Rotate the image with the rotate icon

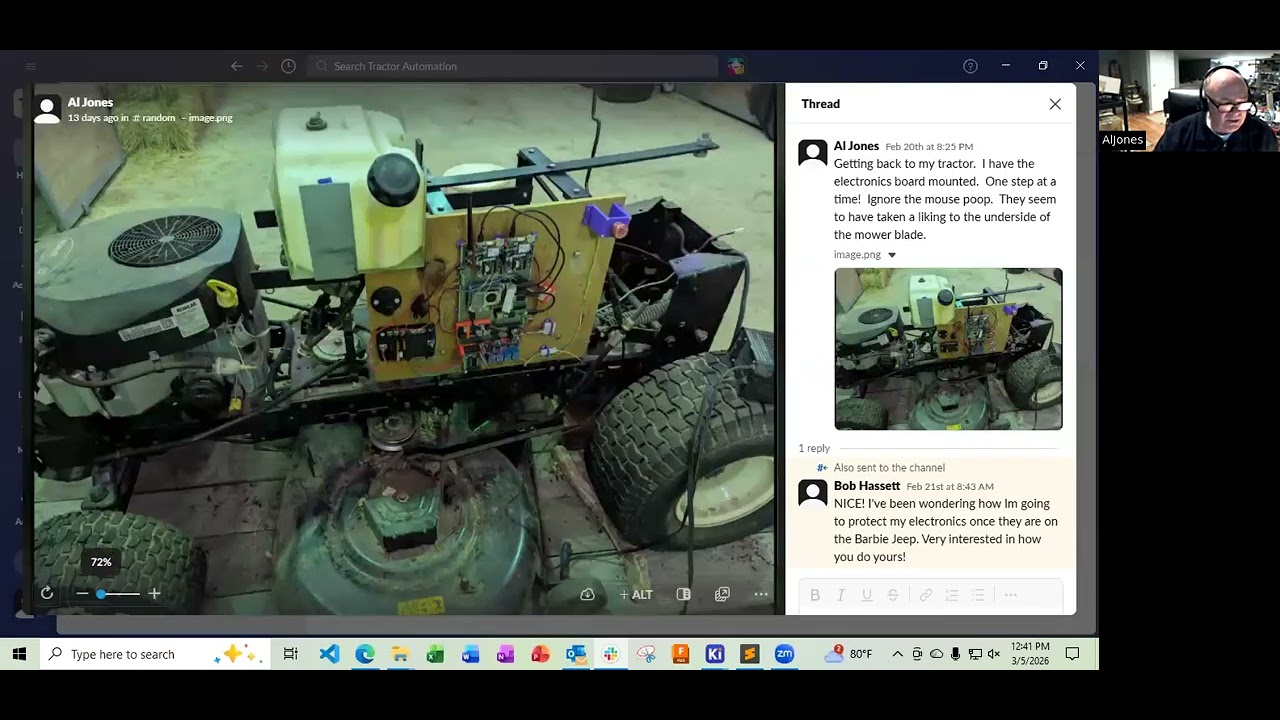[x=47, y=593]
